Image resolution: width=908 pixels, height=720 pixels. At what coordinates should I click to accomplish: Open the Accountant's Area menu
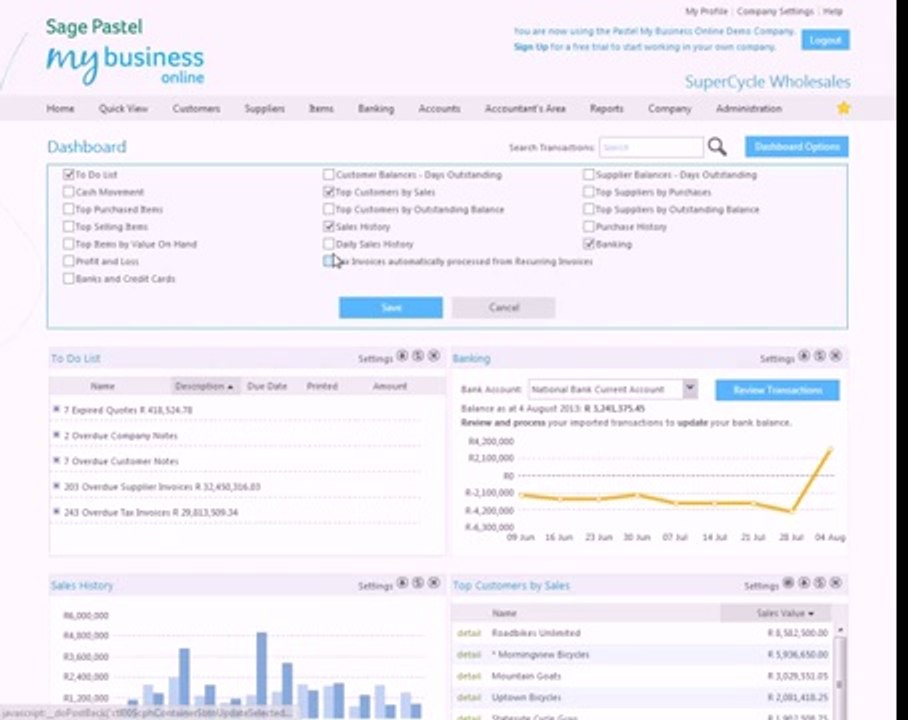point(525,108)
